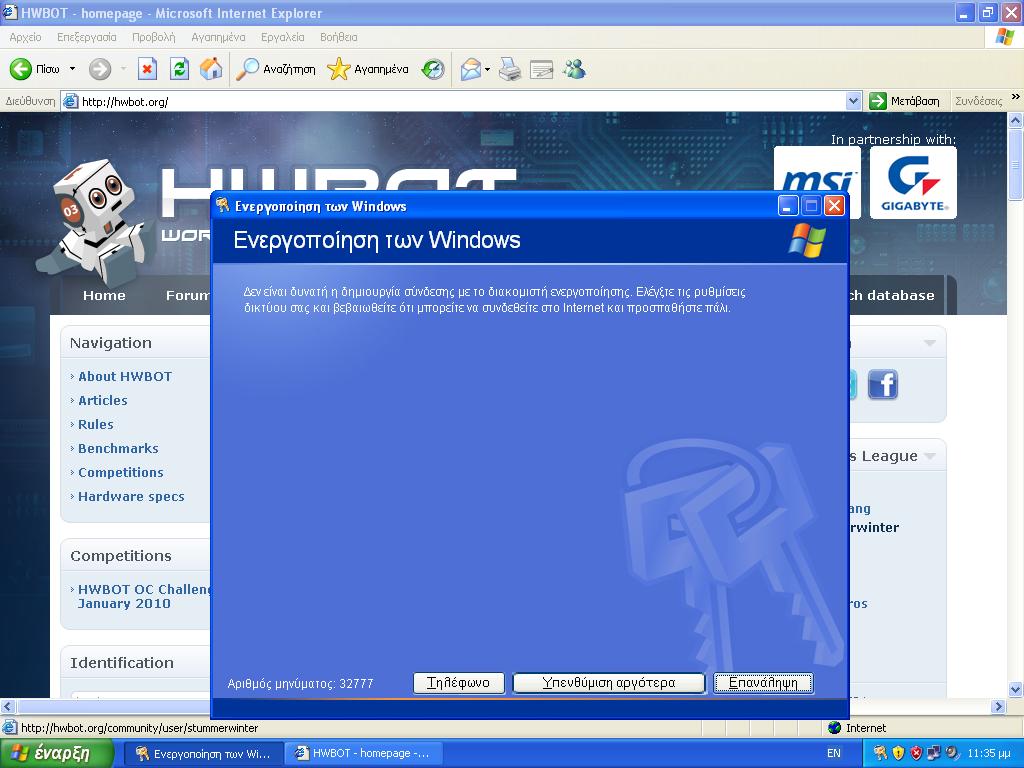Click the GIGABYTE partner logo
Viewport: 1024px width, 768px height.
[914, 182]
